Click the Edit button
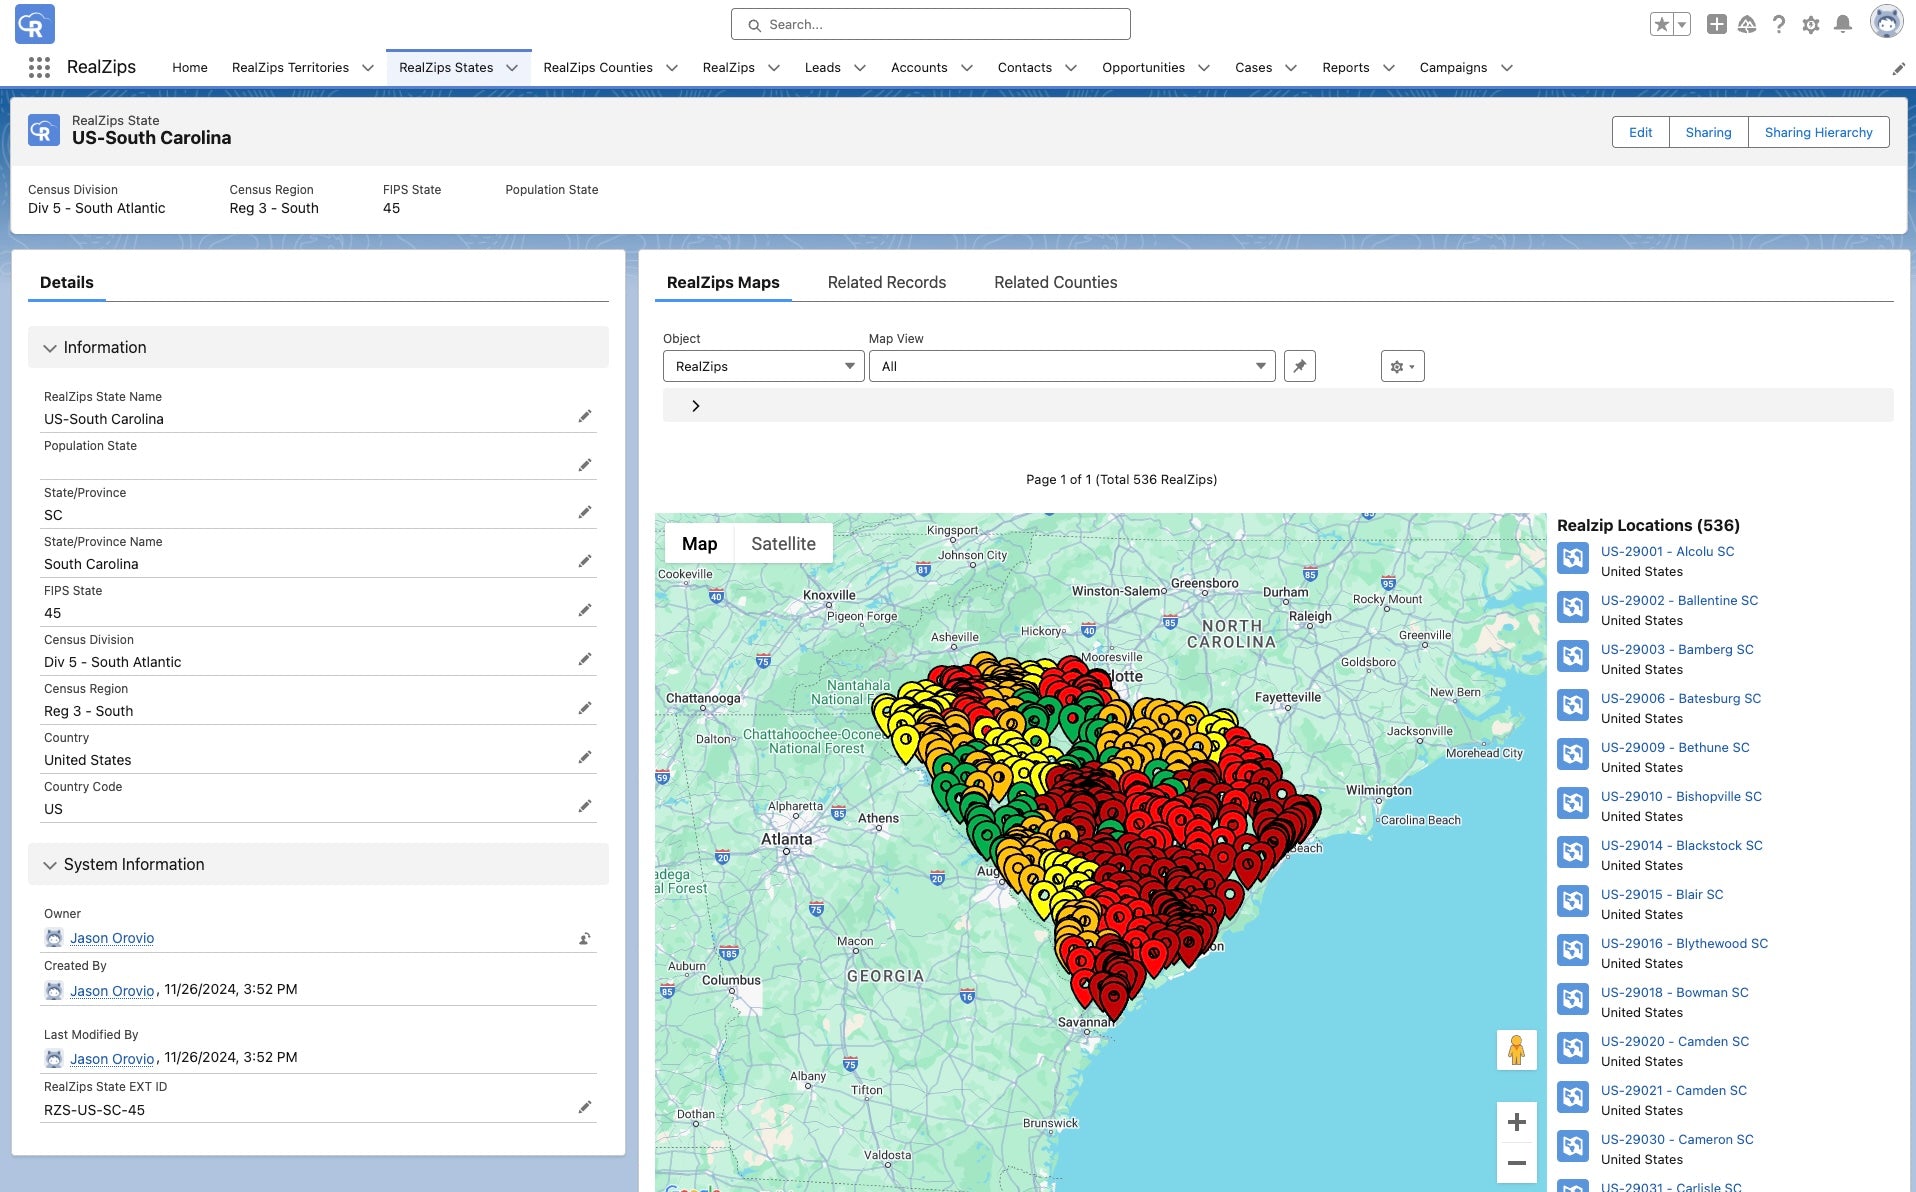Viewport: 1916px width, 1192px height. point(1640,132)
